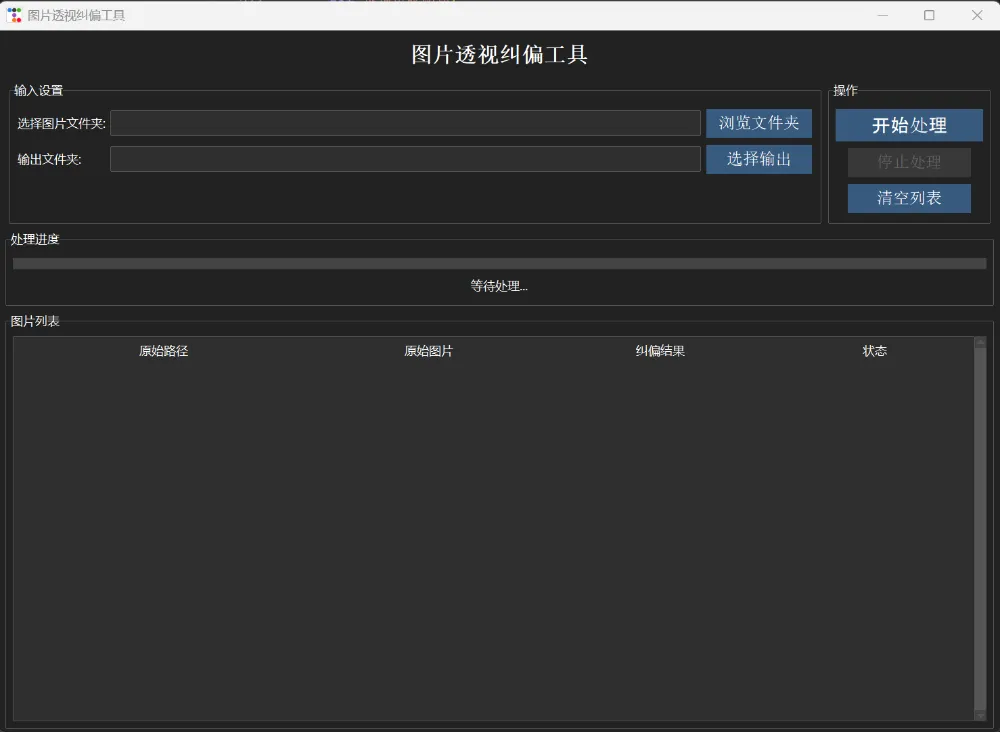
Task: Focus the 输出文件夹 input field
Action: (405, 159)
